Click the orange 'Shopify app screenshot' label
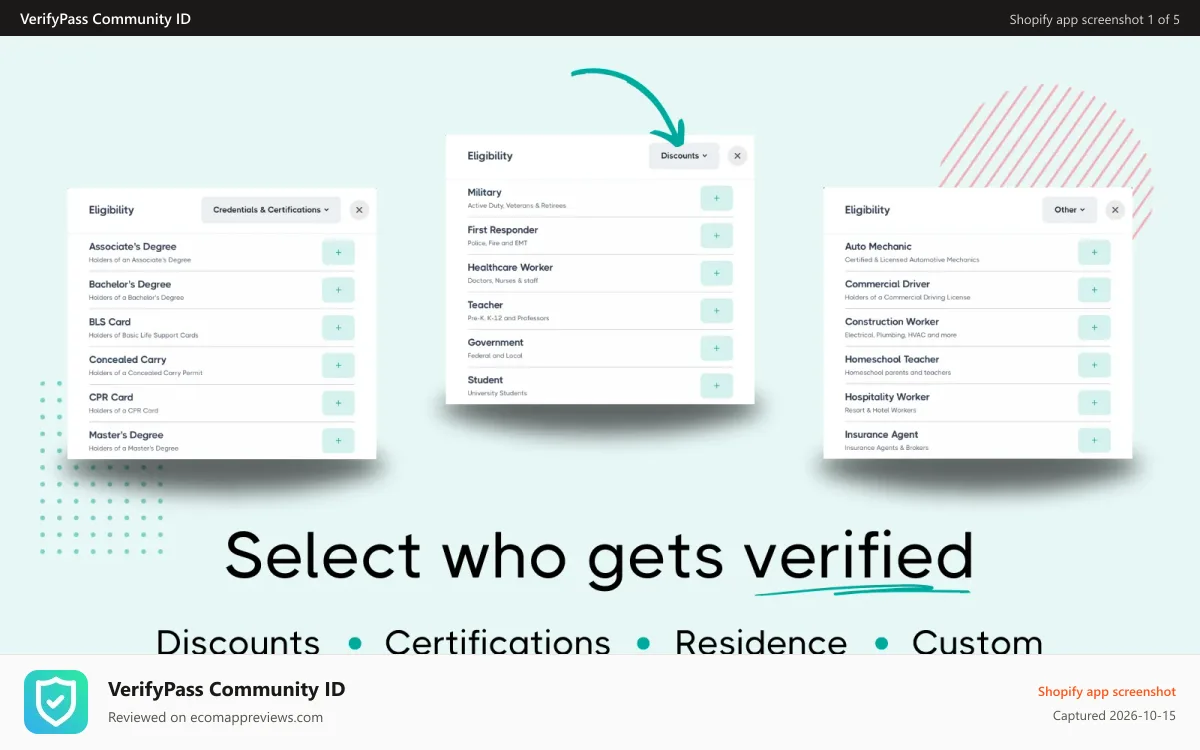This screenshot has width=1200, height=750. (x=1107, y=692)
